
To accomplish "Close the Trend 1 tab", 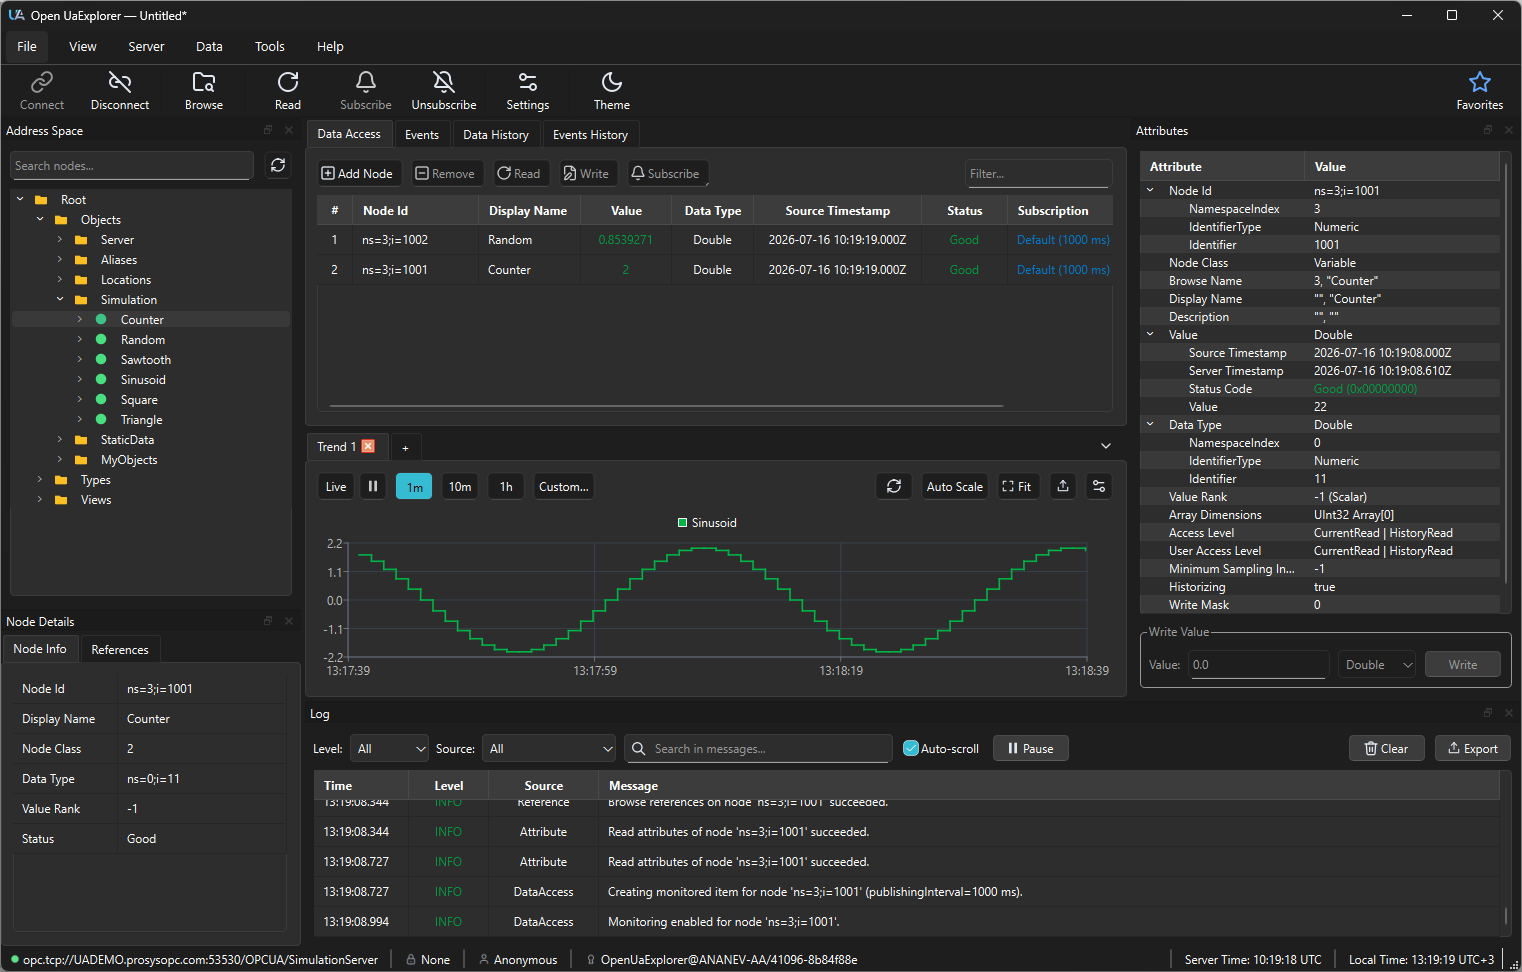I will coord(368,446).
